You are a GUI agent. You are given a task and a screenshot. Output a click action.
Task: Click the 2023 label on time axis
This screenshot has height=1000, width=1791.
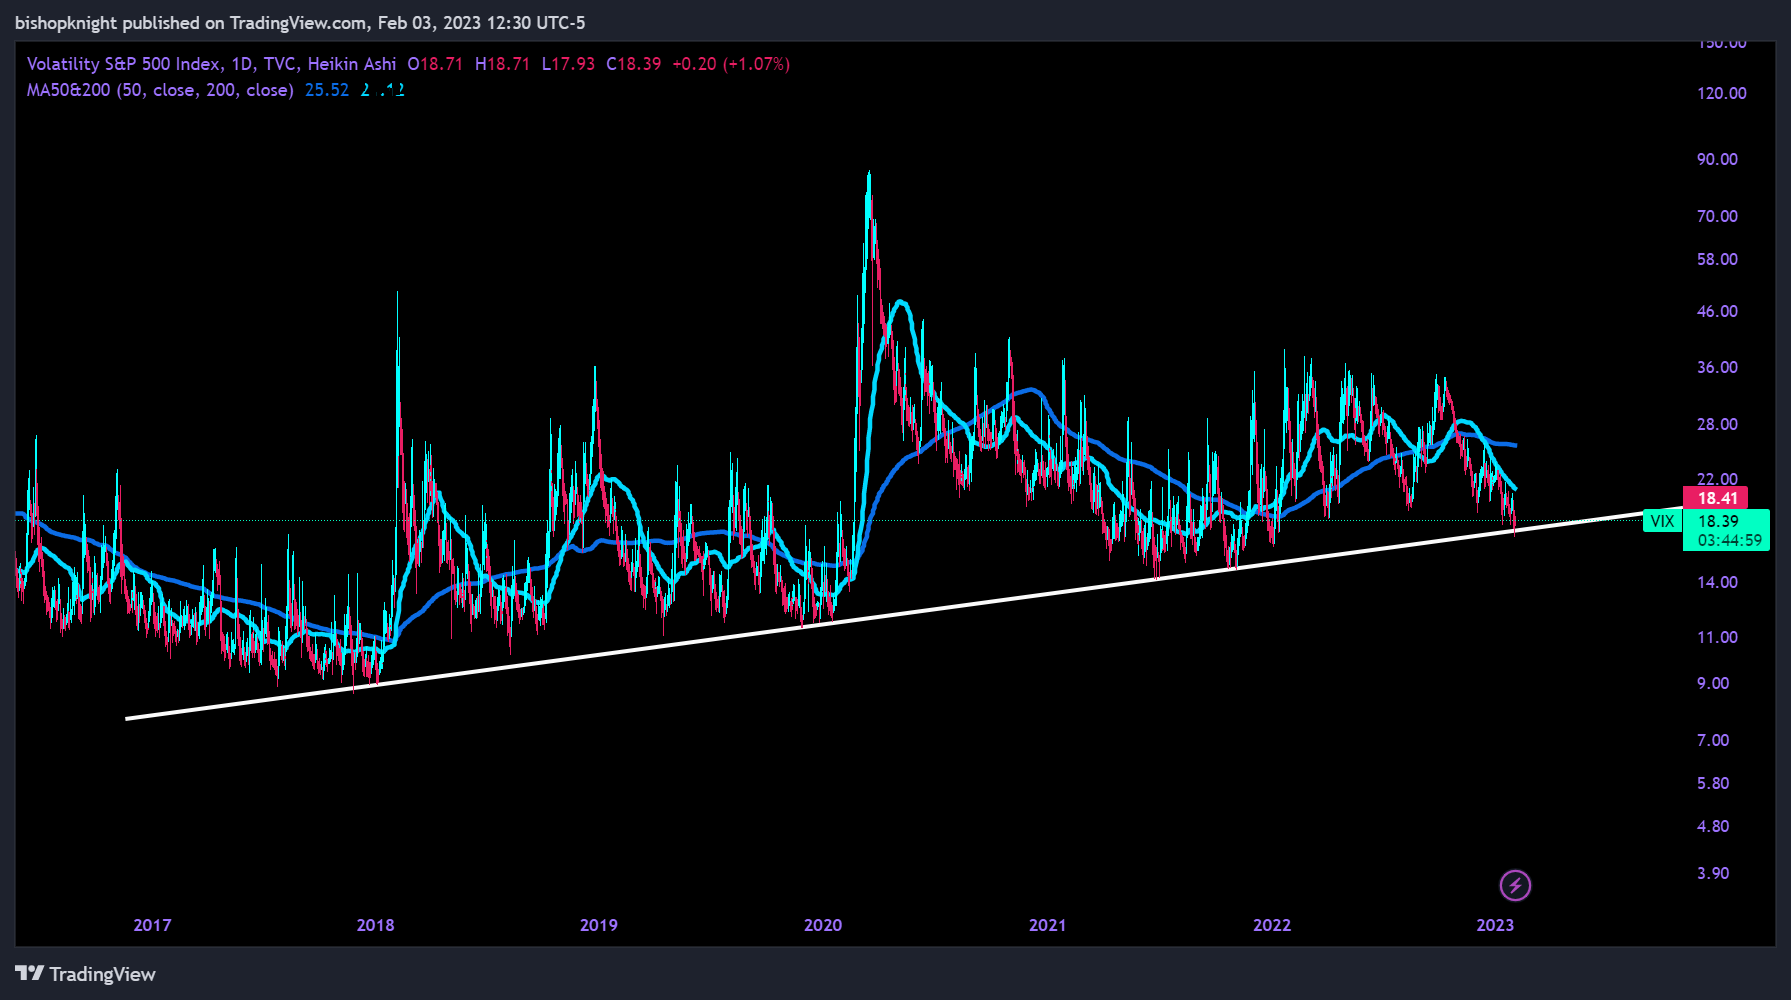pos(1495,925)
